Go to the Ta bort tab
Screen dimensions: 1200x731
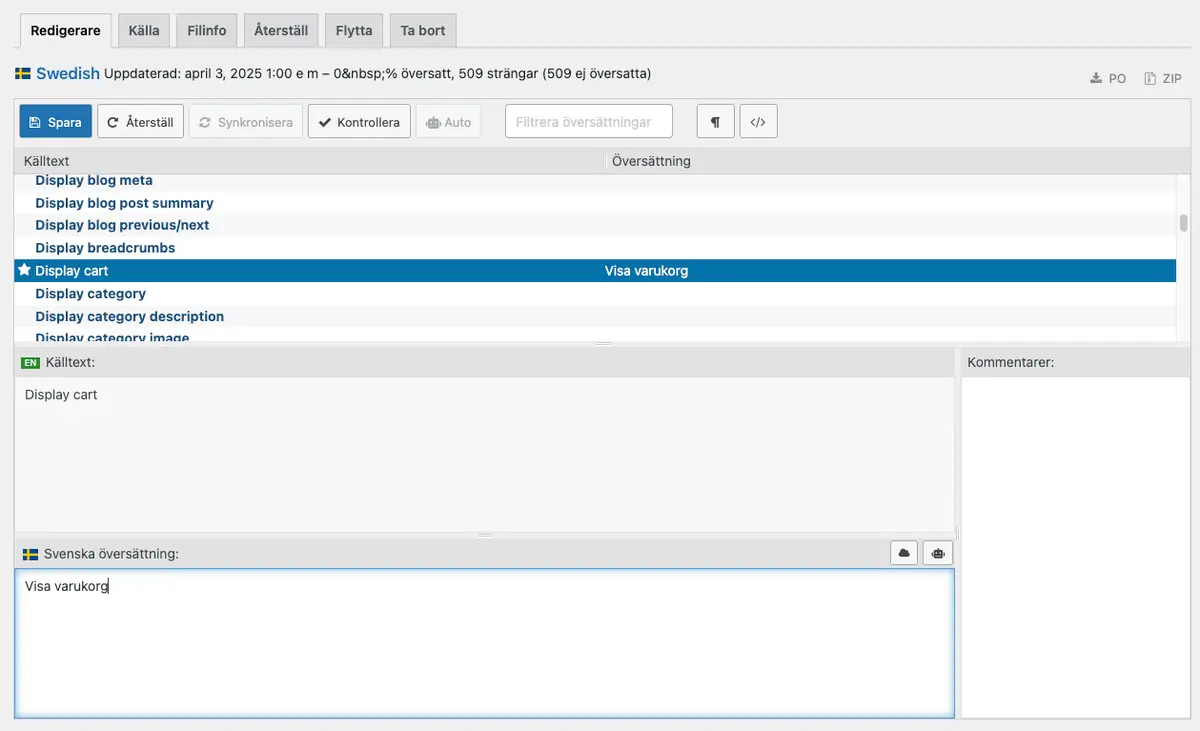(x=423, y=30)
